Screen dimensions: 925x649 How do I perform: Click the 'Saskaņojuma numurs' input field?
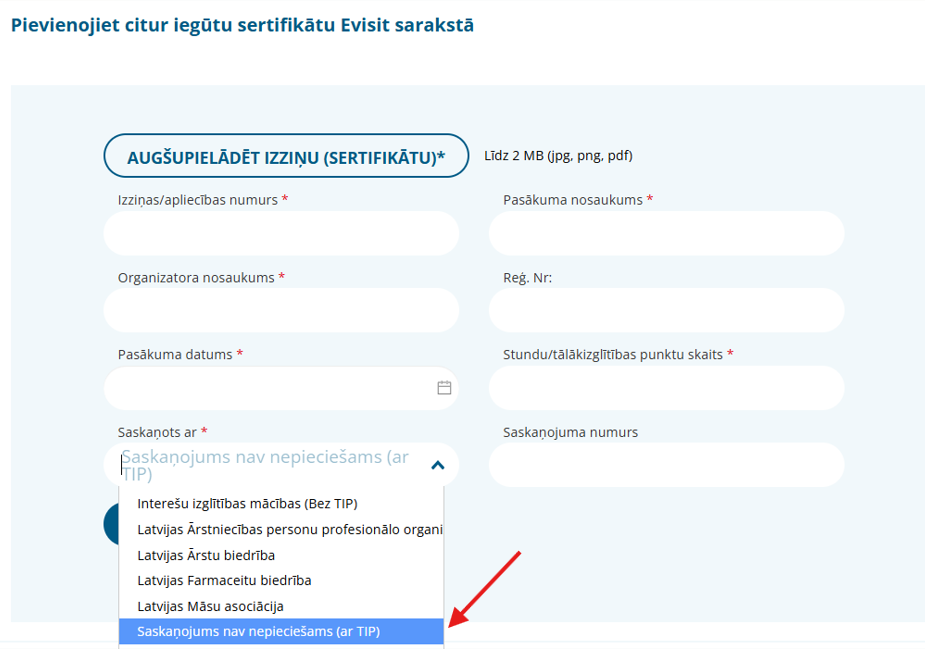pos(666,465)
